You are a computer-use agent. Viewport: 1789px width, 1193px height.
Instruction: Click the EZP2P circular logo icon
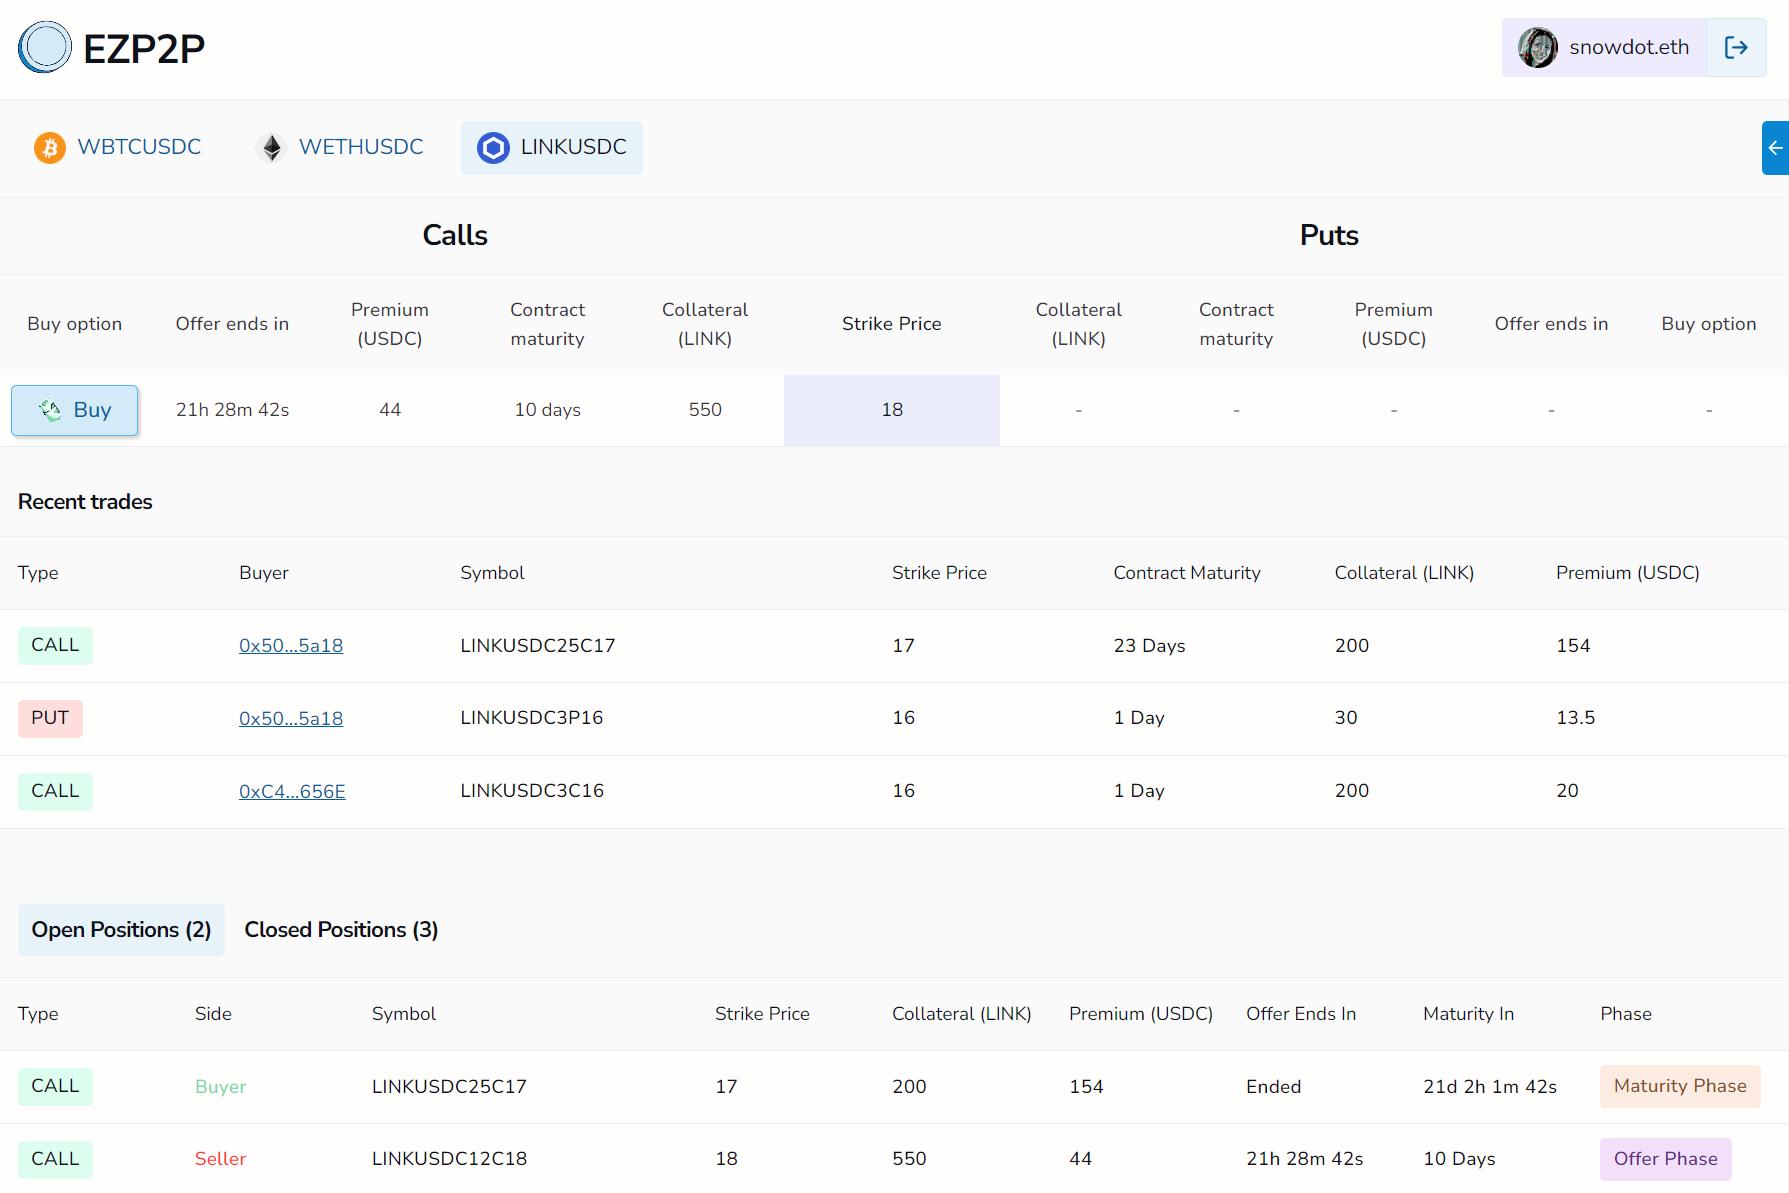45,47
